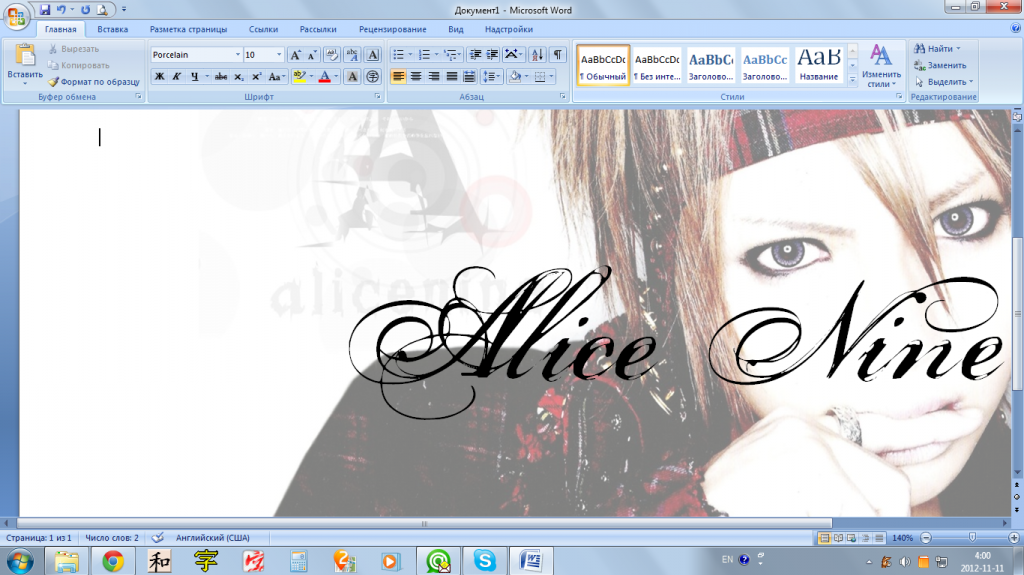
Task: Click Вырезать to cut
Action: click(x=74, y=49)
